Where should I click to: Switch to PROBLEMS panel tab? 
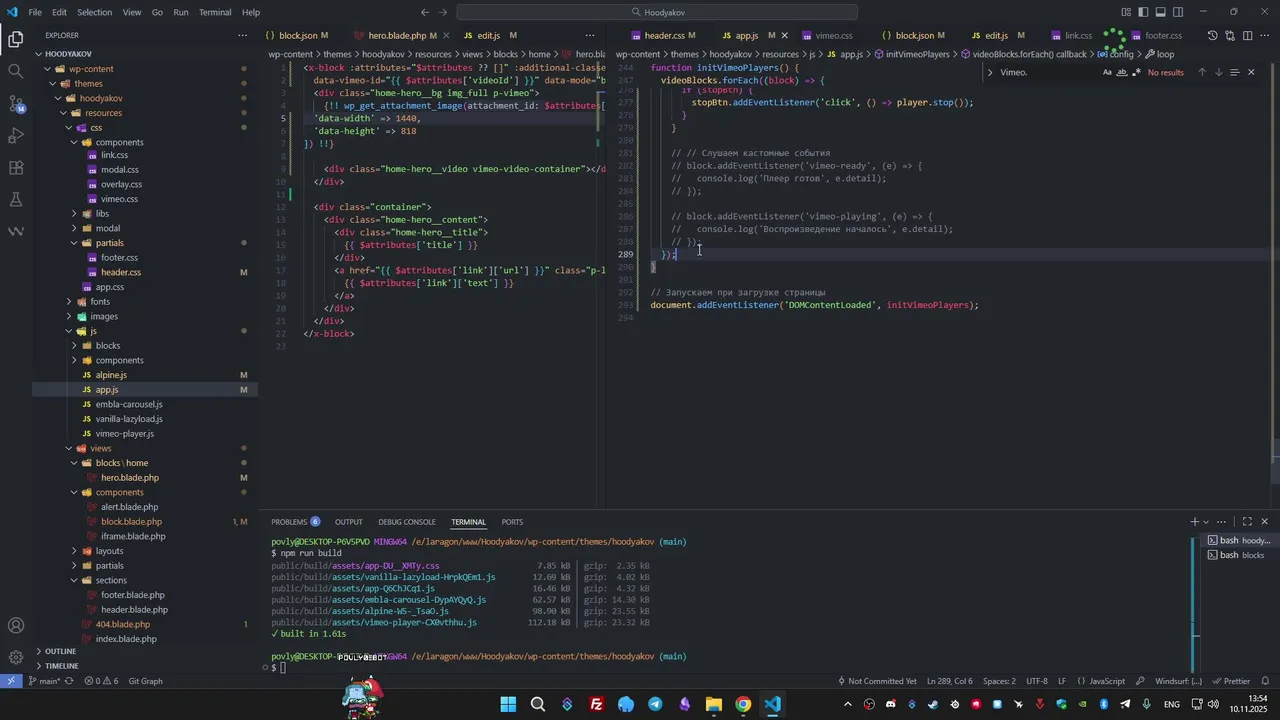tap(295, 522)
